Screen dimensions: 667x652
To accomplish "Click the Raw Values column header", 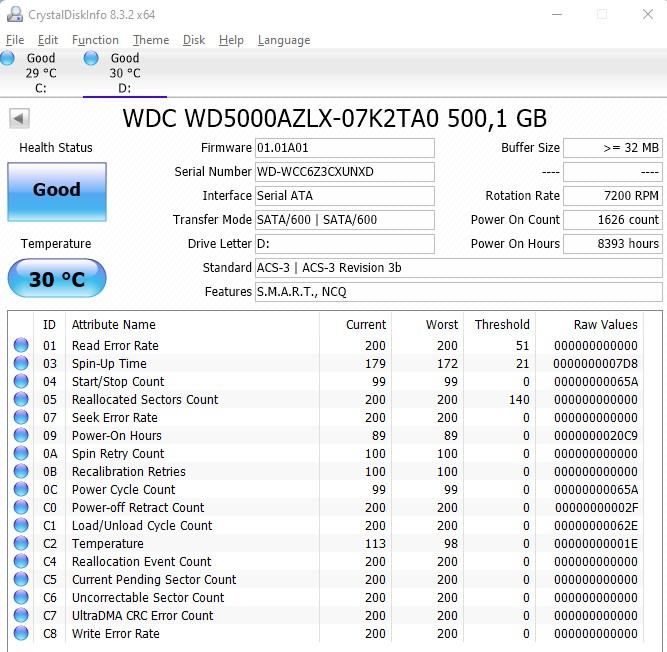I will pyautogui.click(x=605, y=325).
